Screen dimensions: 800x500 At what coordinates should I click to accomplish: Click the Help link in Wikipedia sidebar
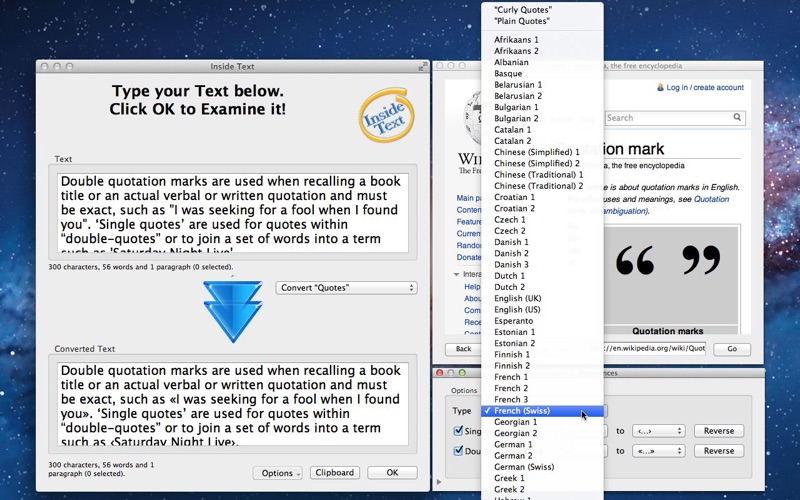click(472, 287)
